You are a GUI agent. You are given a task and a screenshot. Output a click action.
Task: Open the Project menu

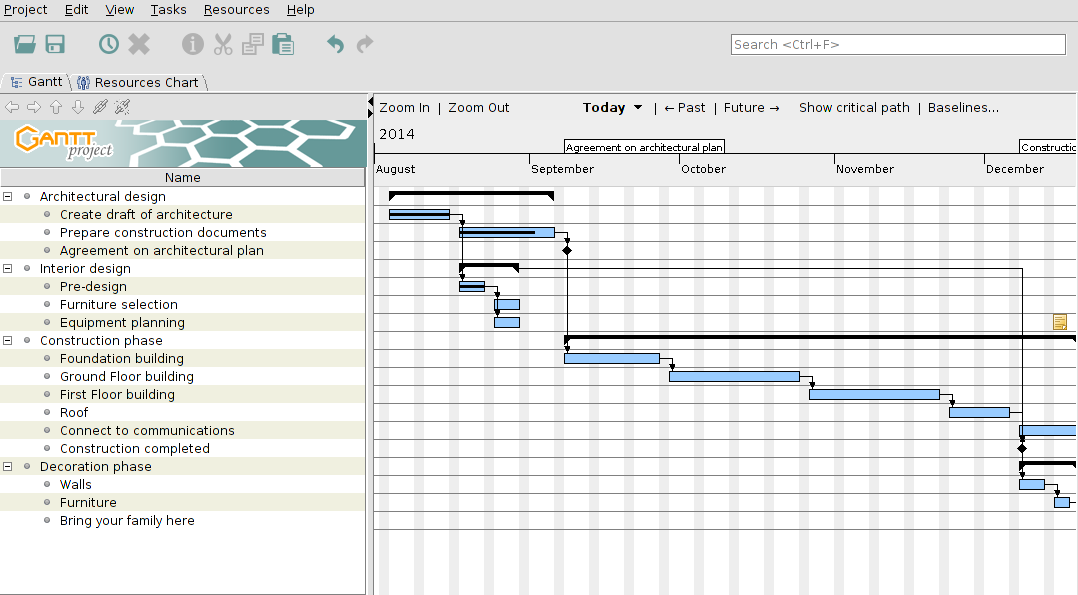(x=25, y=10)
